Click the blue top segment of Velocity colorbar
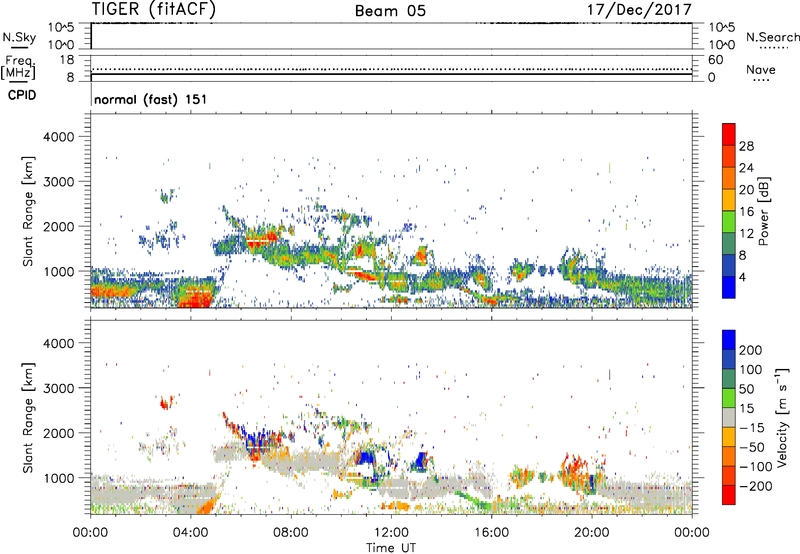This screenshot has width=800, height=554. coord(729,340)
